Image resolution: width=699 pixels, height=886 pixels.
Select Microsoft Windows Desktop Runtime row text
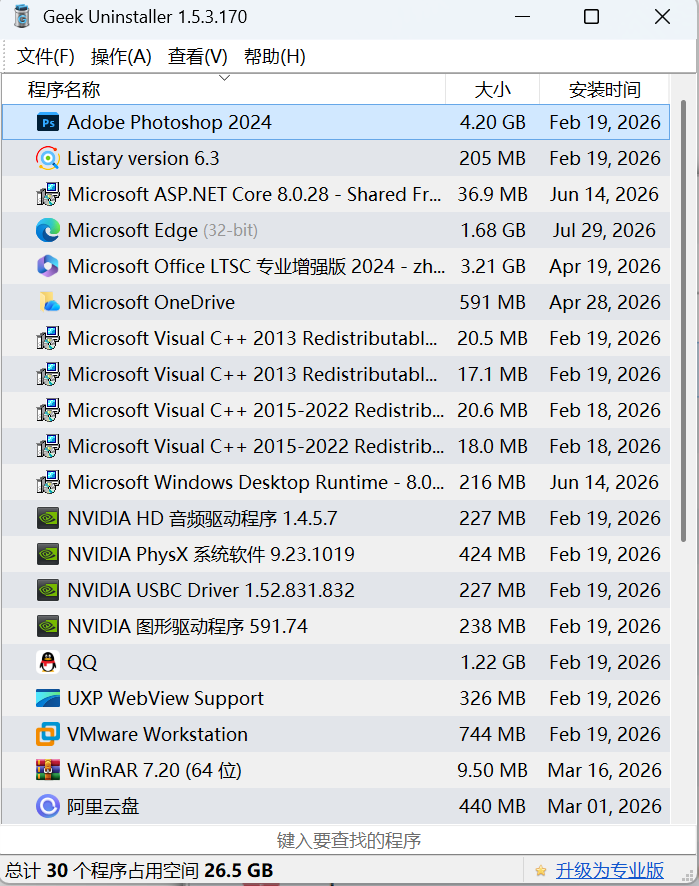pos(255,483)
